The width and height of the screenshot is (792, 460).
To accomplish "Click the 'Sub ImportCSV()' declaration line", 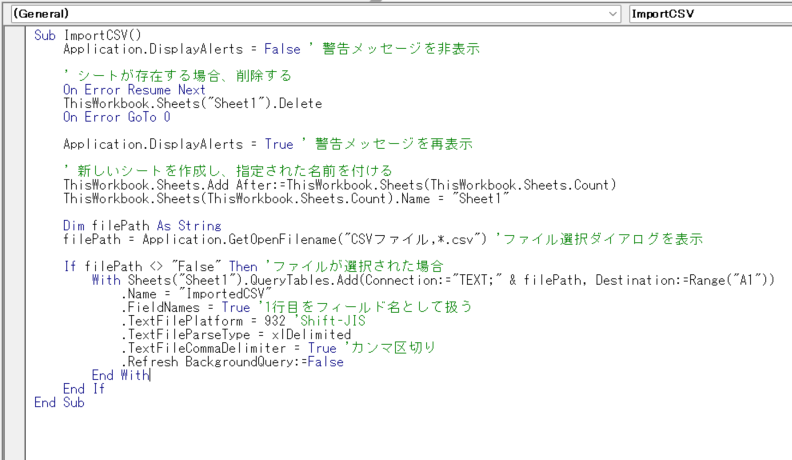I will tap(88, 35).
